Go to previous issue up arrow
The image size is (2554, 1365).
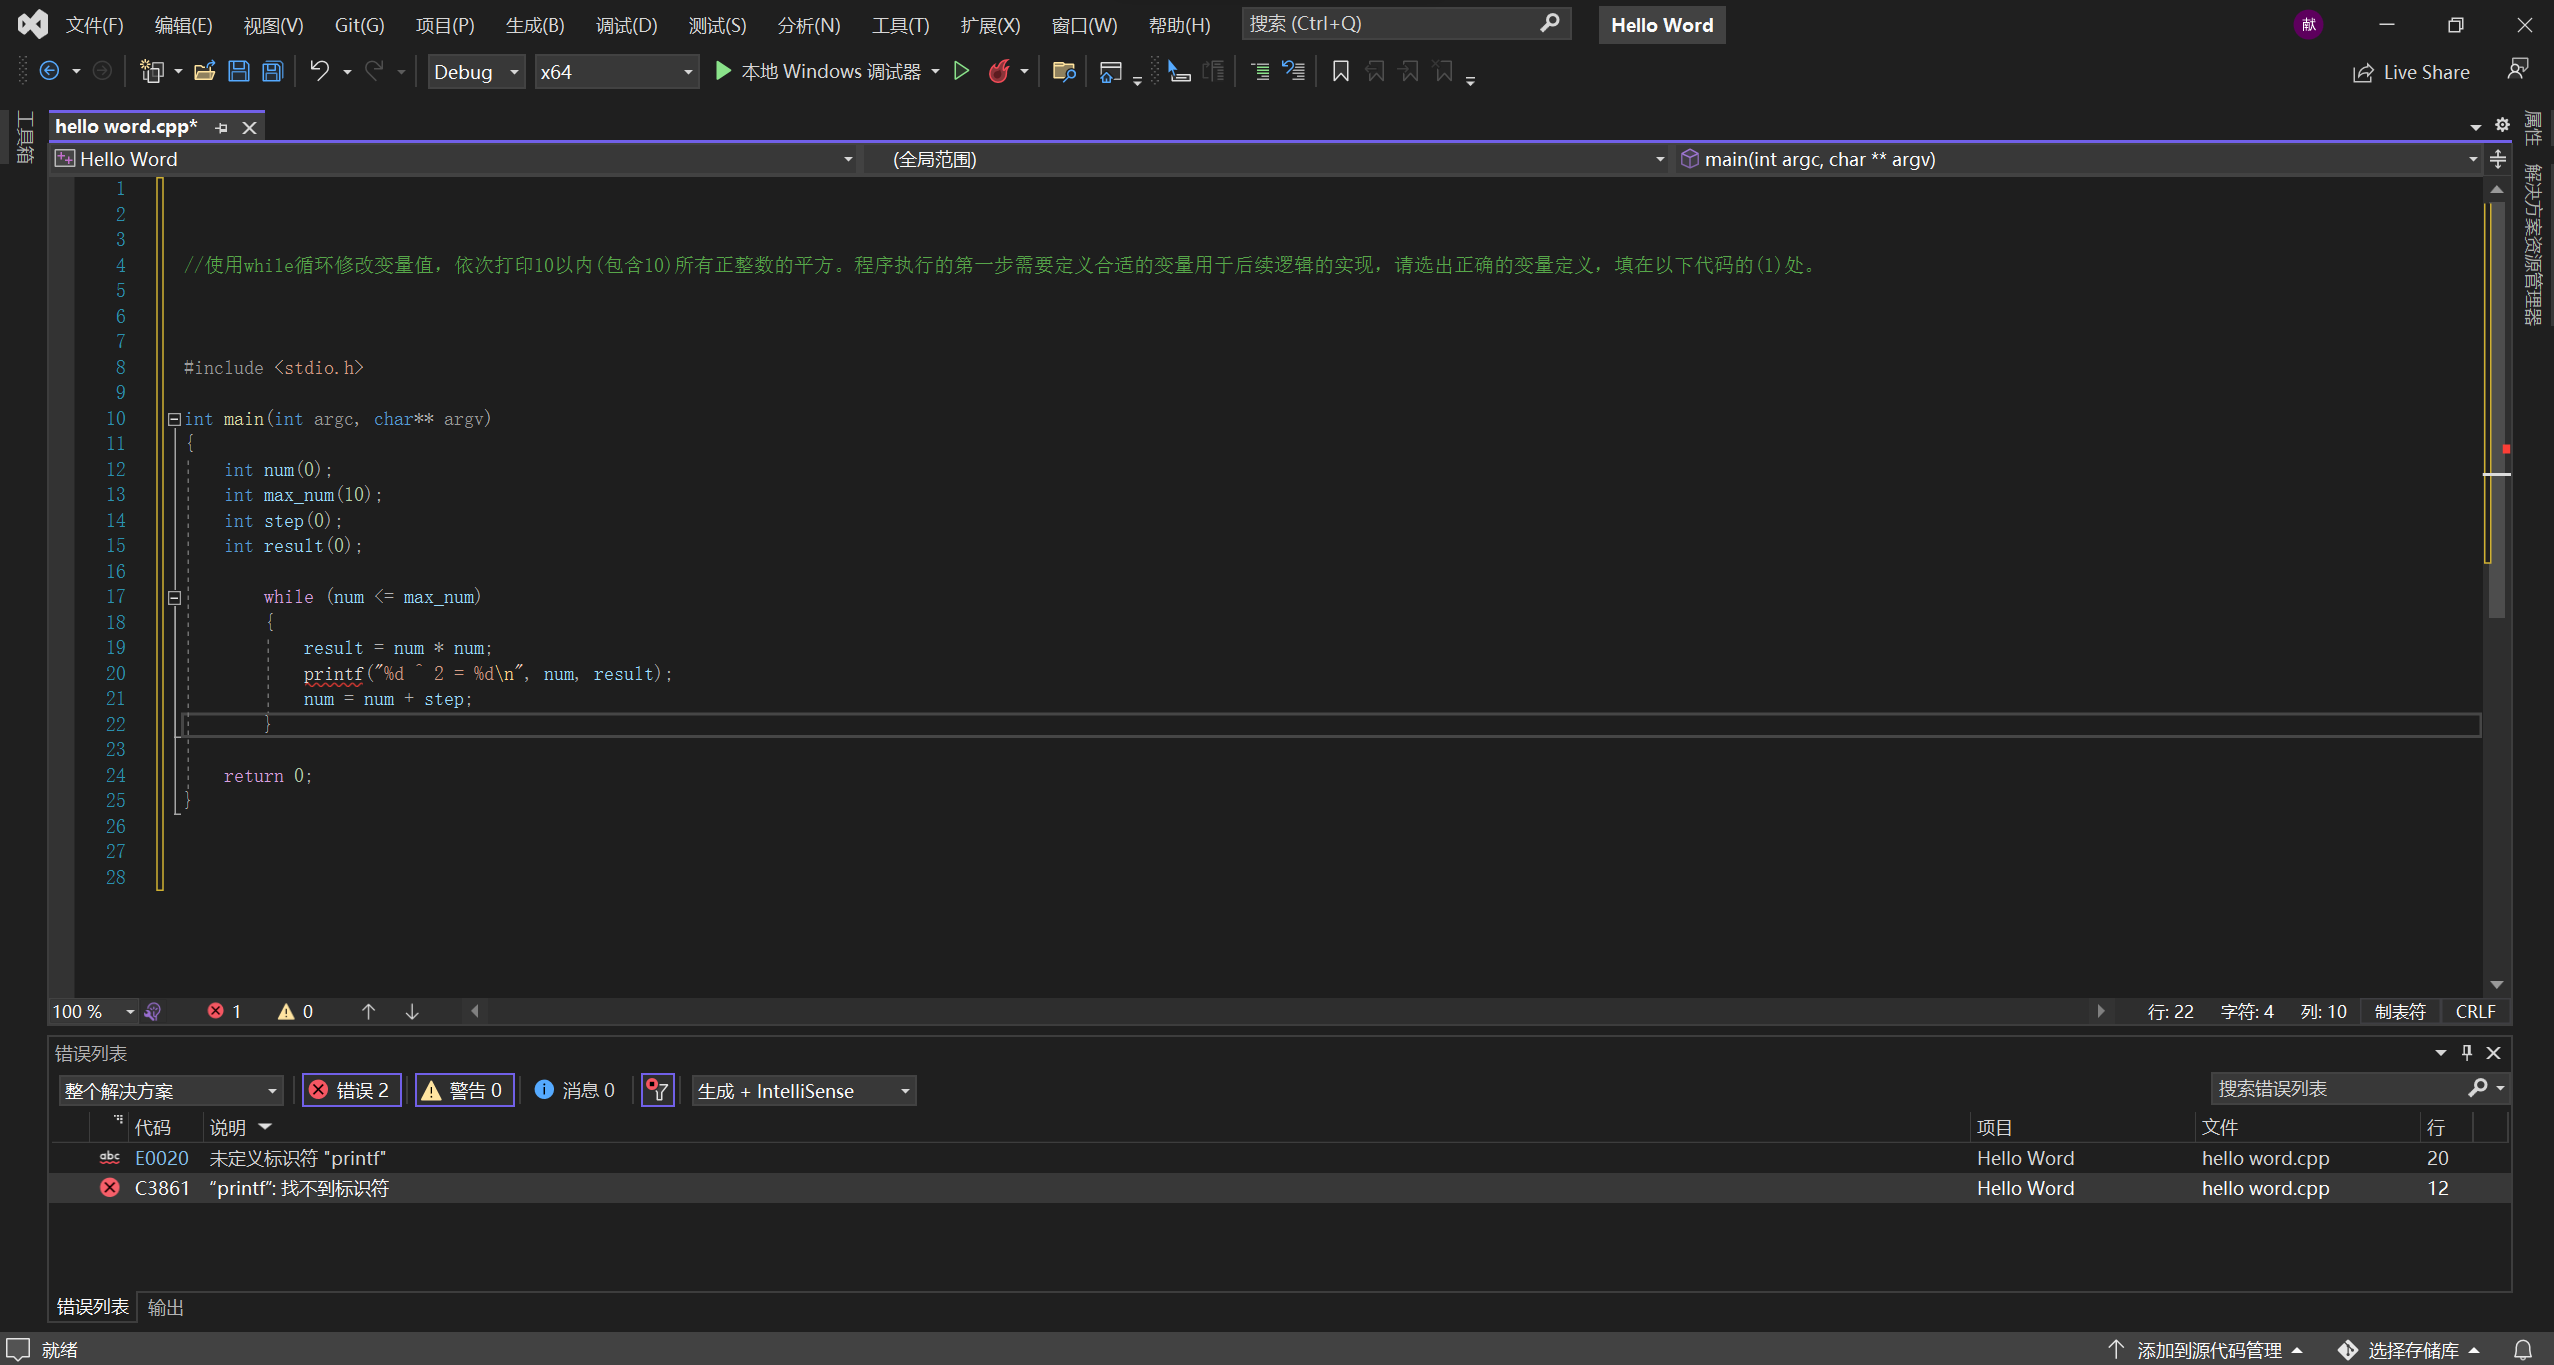pos(368,1012)
